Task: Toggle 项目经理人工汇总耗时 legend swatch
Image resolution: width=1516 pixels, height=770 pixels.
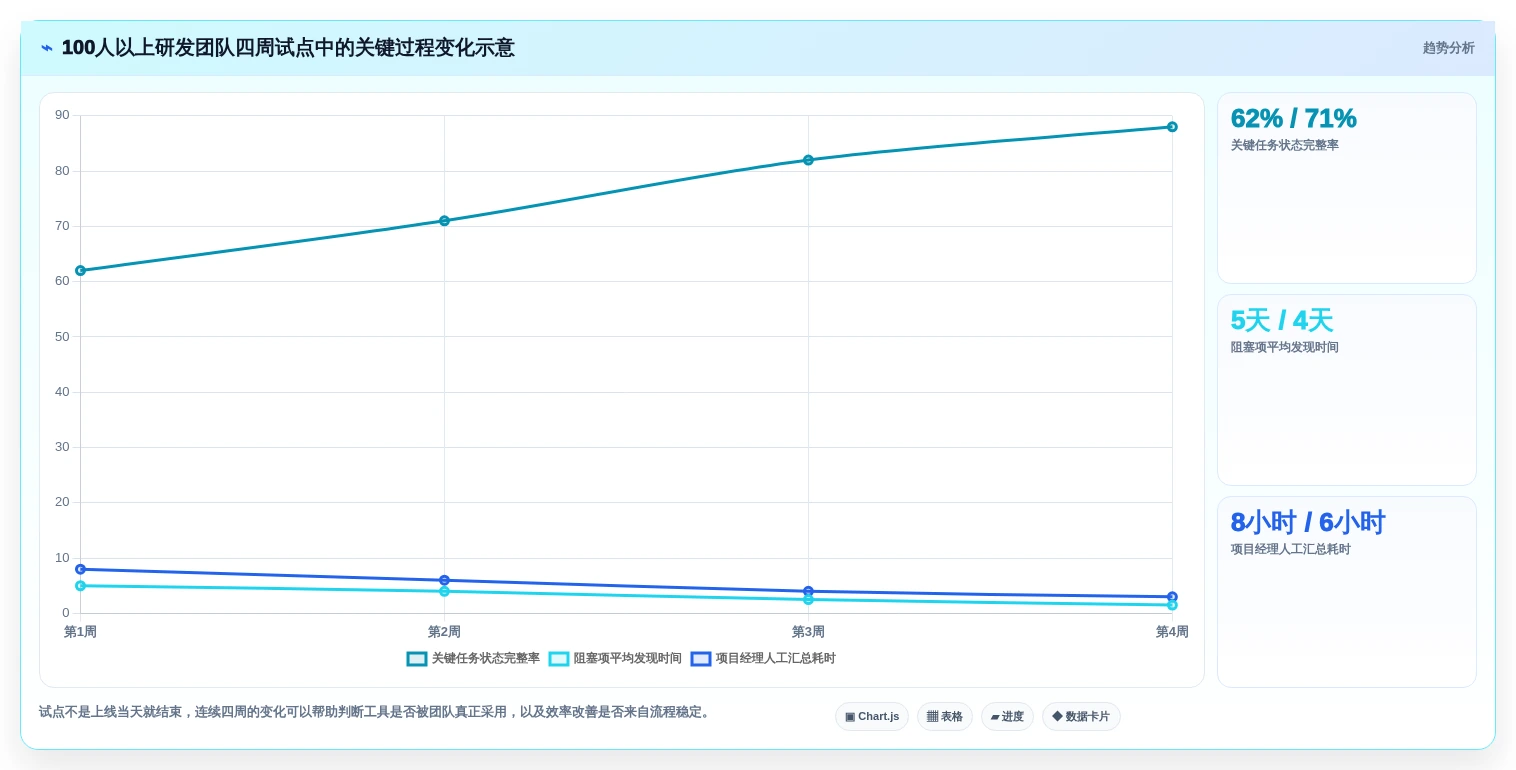Action: (701, 659)
